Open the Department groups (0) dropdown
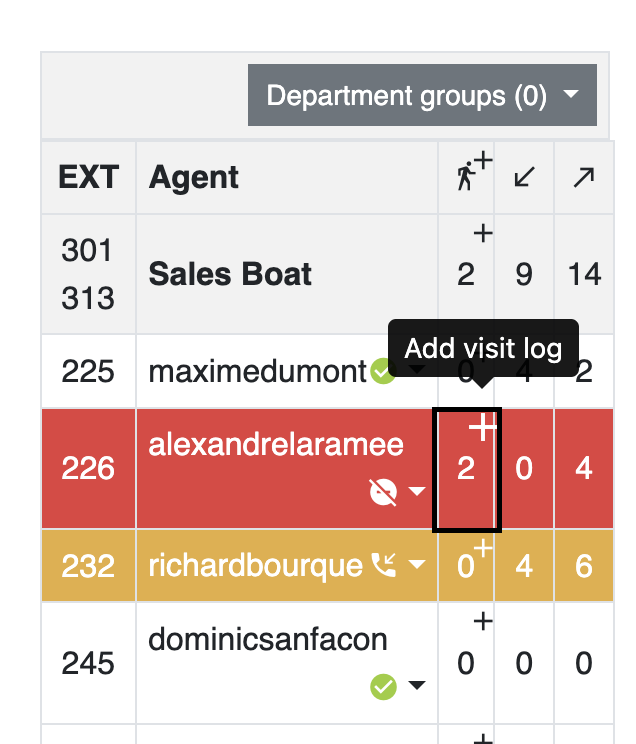Image resolution: width=636 pixels, height=744 pixels. [x=422, y=95]
